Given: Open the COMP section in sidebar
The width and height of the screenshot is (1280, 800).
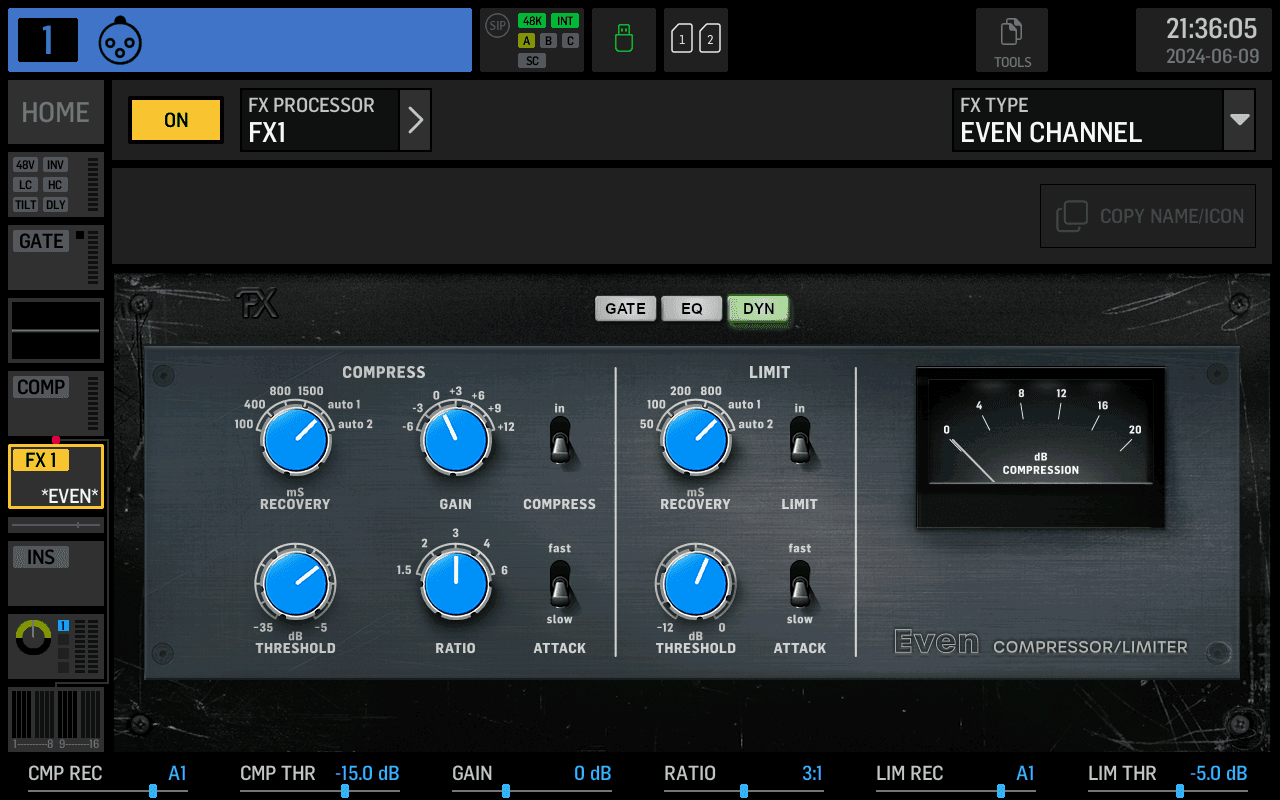Looking at the screenshot, I should (56, 403).
